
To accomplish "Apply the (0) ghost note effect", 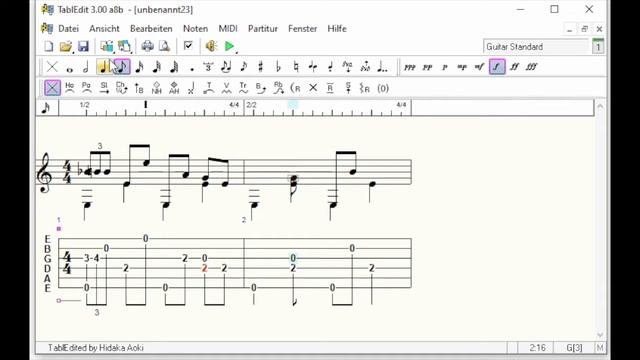I will tap(383, 88).
